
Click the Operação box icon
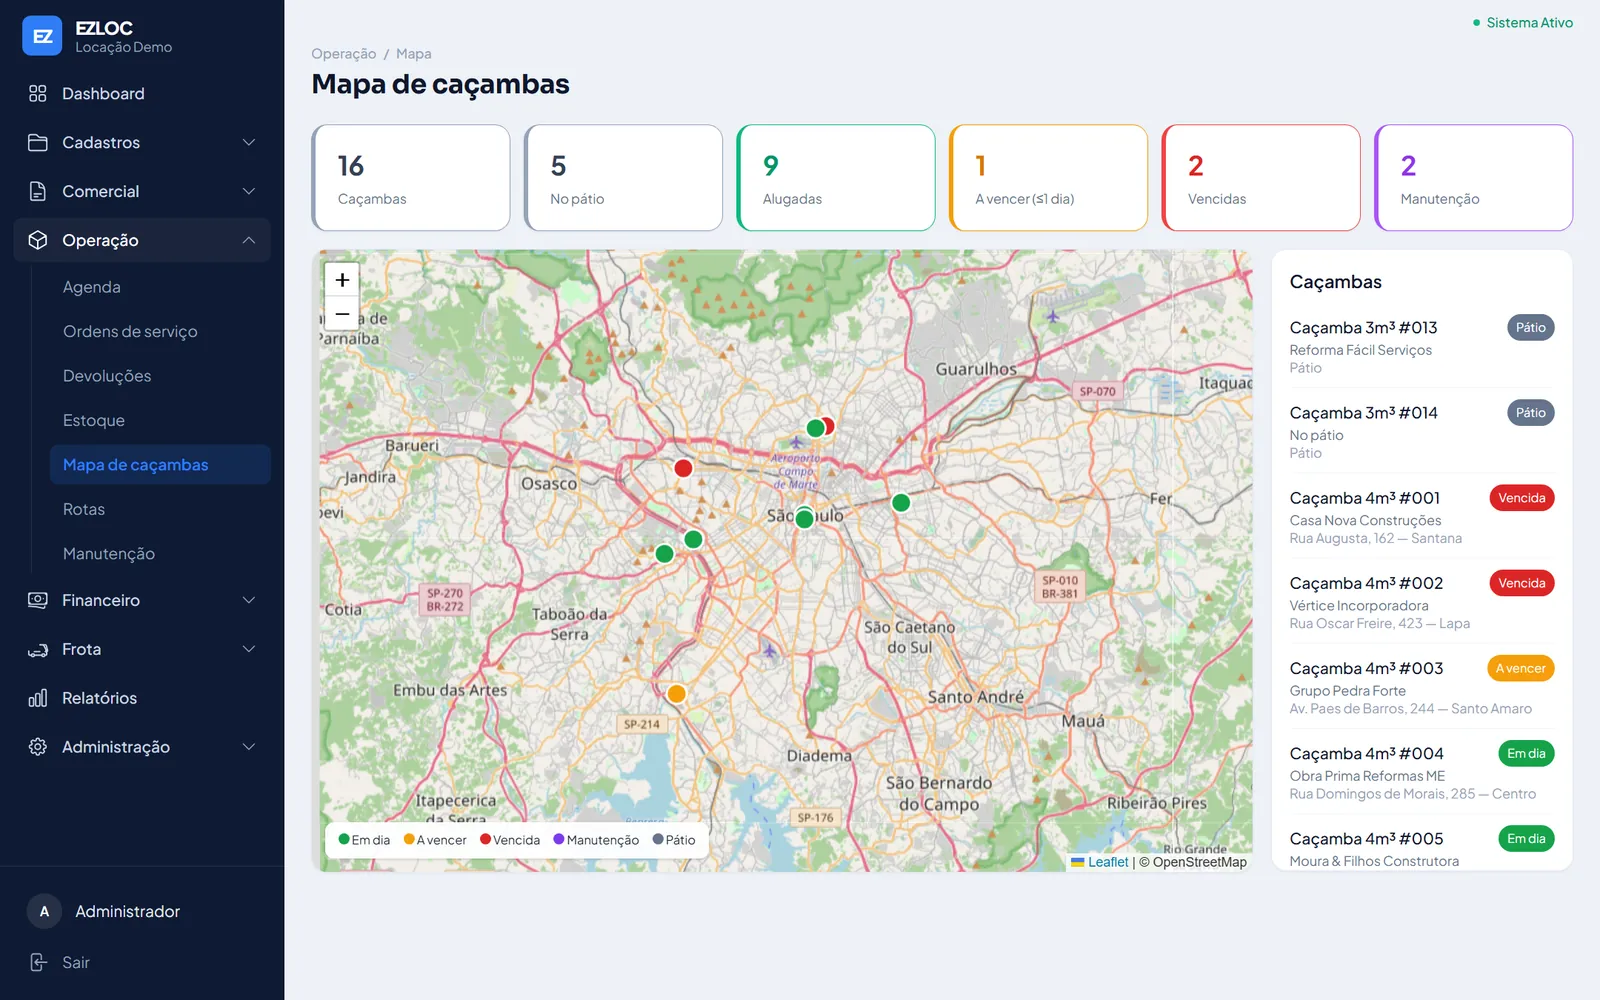pos(38,240)
